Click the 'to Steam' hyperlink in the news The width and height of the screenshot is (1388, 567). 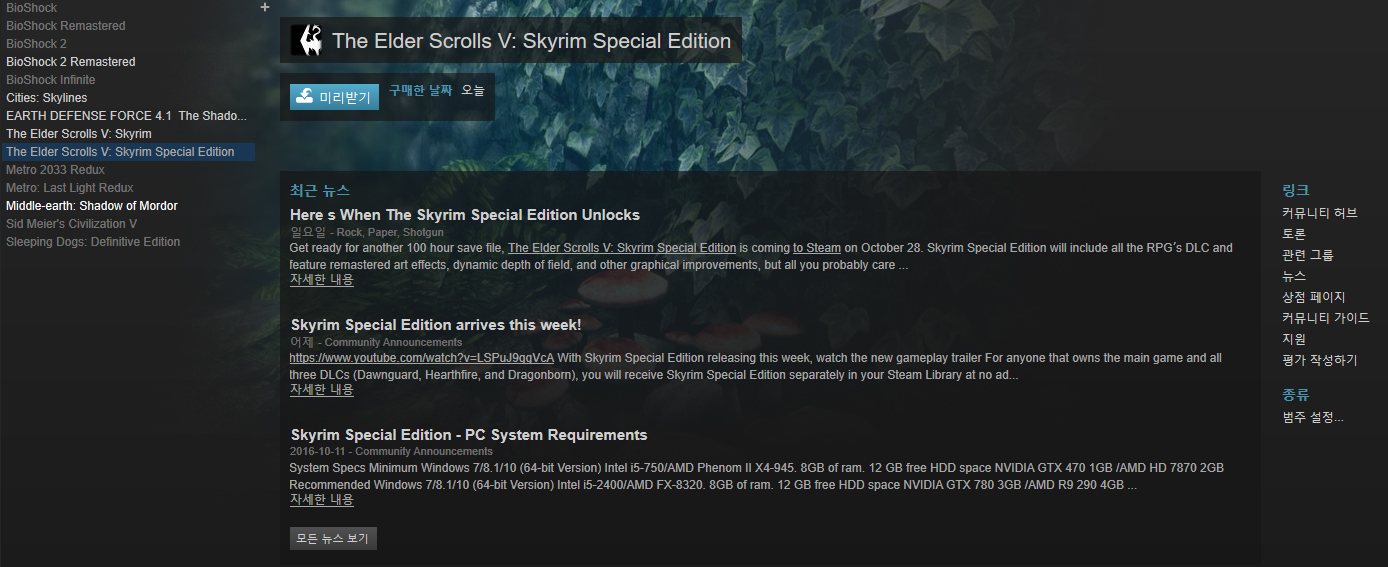816,248
